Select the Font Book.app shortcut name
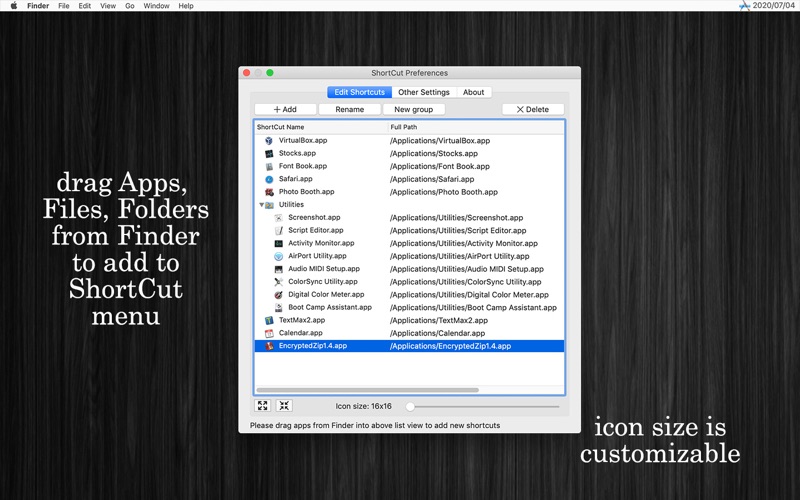The width and height of the screenshot is (800, 500). click(x=303, y=166)
